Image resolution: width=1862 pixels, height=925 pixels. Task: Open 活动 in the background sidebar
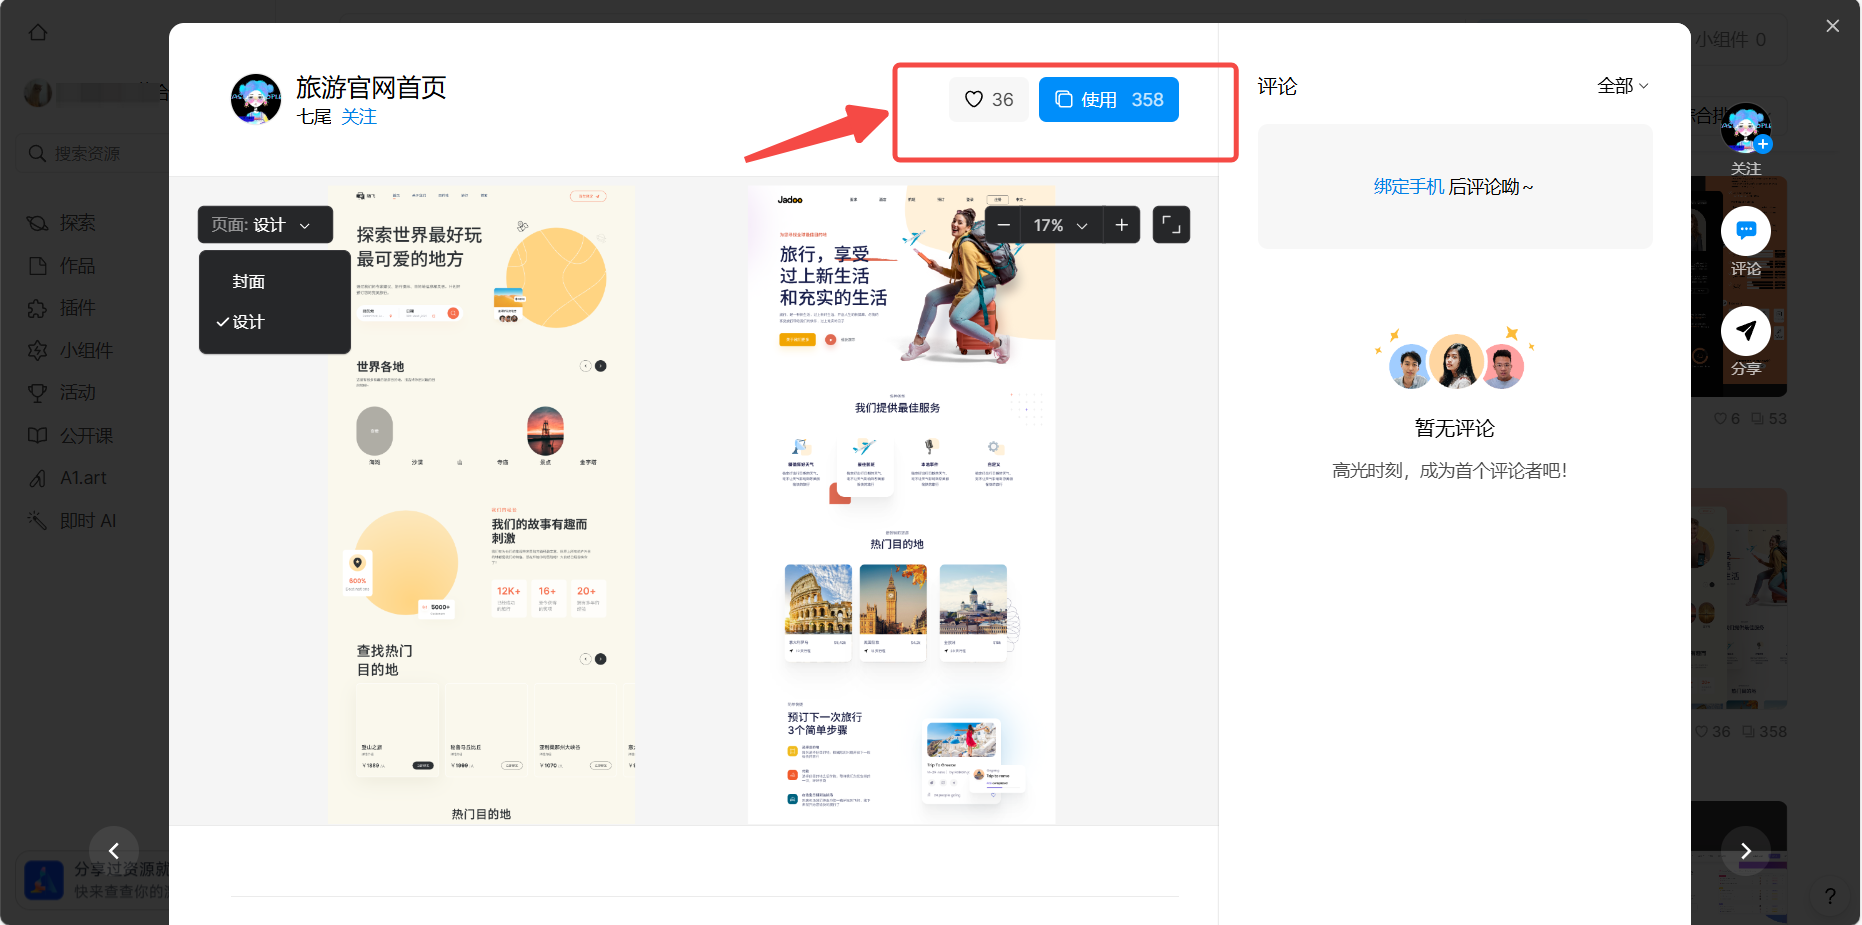pyautogui.click(x=62, y=393)
